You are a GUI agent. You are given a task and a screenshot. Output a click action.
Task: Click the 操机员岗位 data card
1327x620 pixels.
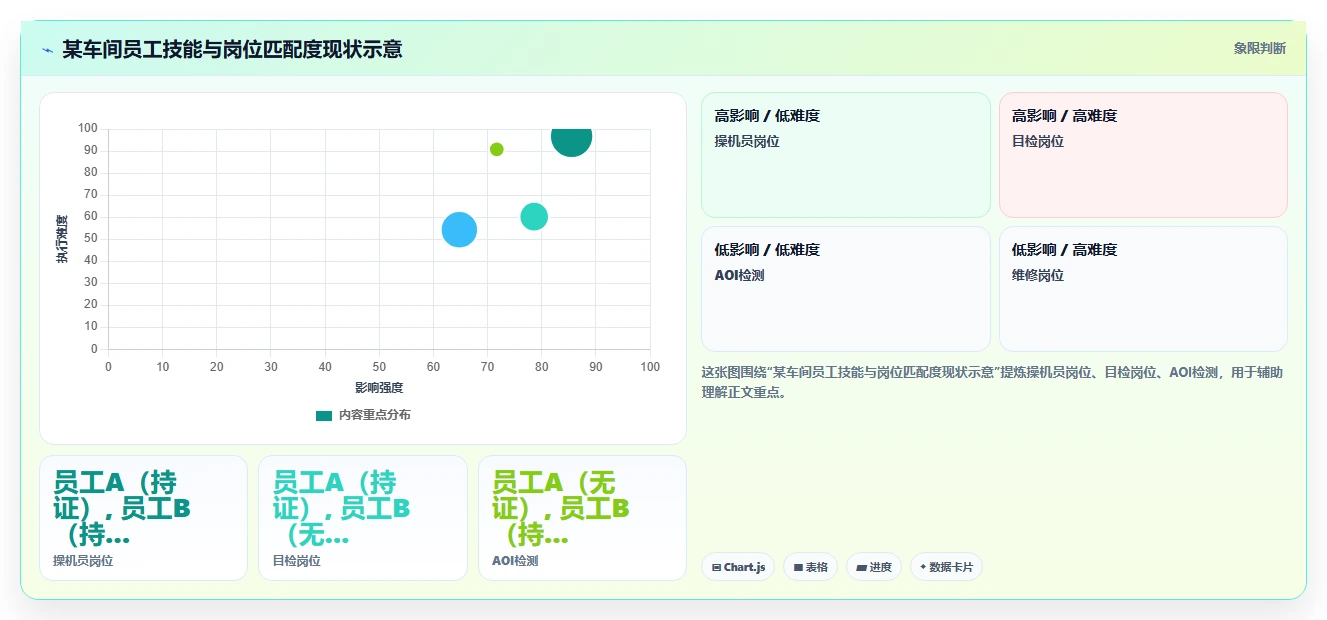click(143, 518)
